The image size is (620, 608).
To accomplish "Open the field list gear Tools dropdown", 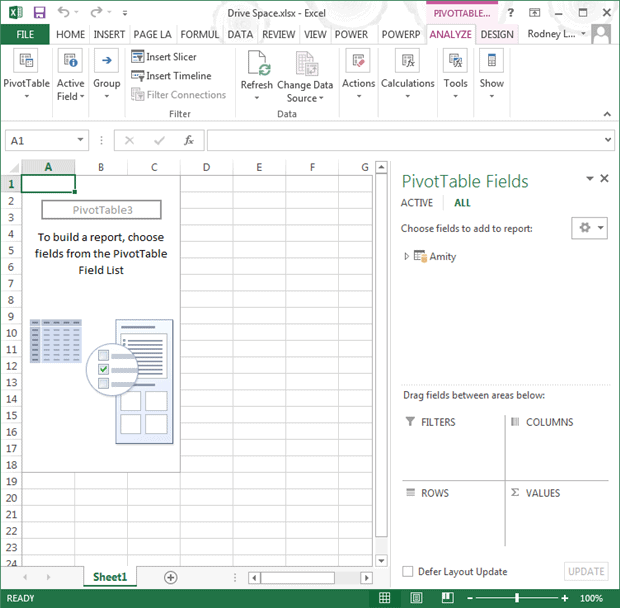I will [x=589, y=228].
